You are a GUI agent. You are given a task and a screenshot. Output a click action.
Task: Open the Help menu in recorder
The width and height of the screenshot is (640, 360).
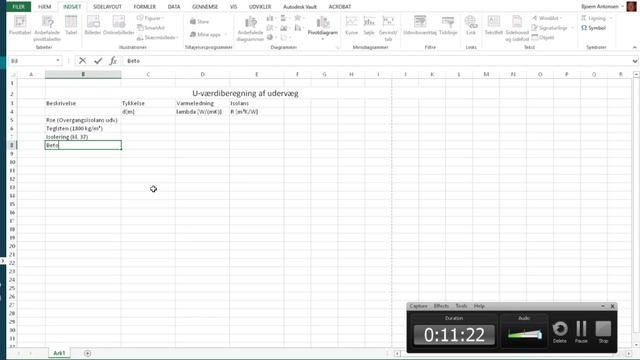[479, 306]
